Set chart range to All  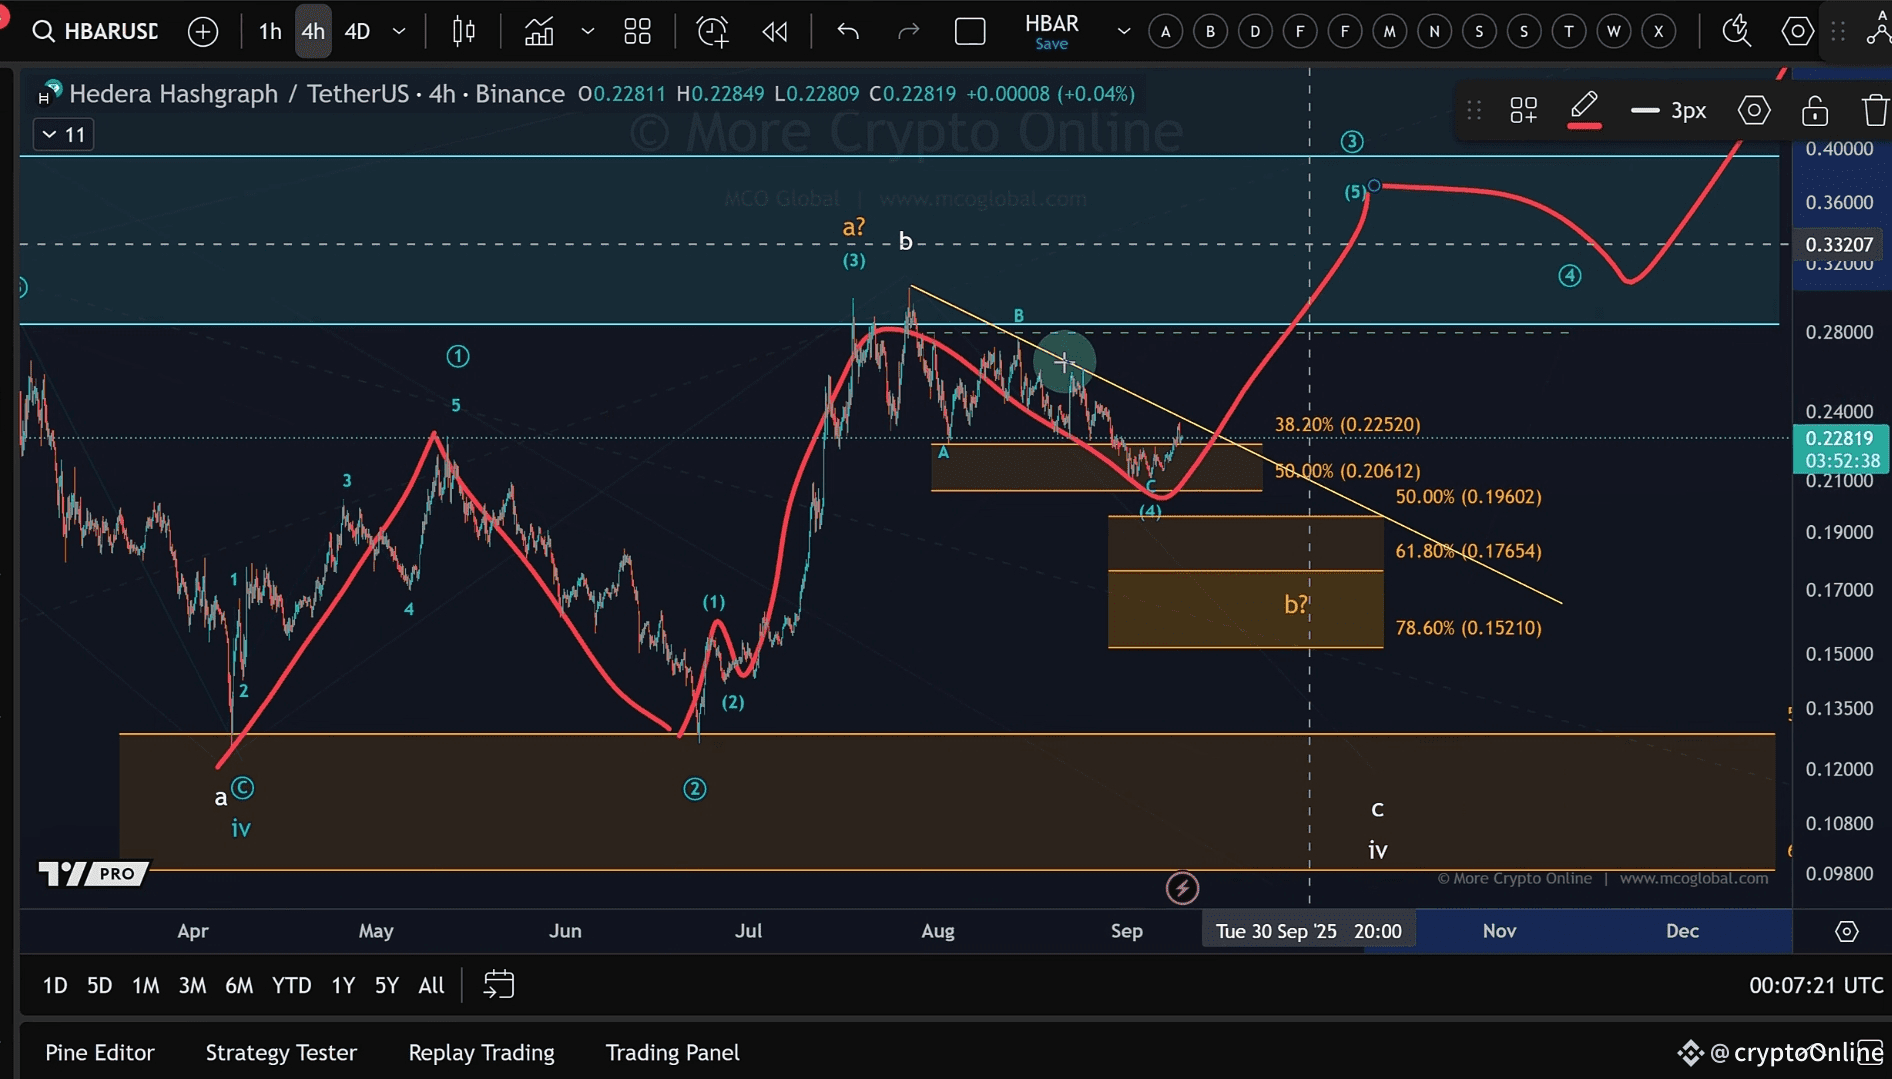431,986
